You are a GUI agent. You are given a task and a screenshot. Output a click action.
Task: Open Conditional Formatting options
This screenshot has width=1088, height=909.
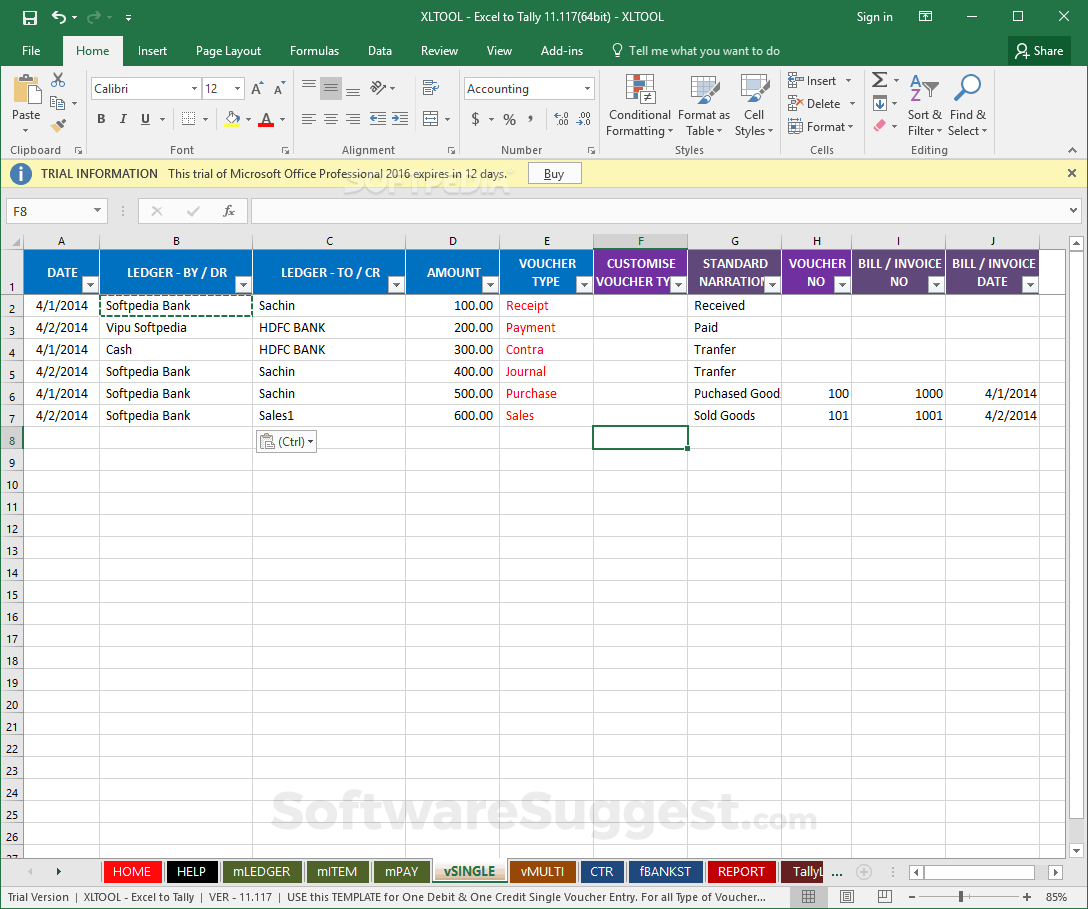point(639,105)
